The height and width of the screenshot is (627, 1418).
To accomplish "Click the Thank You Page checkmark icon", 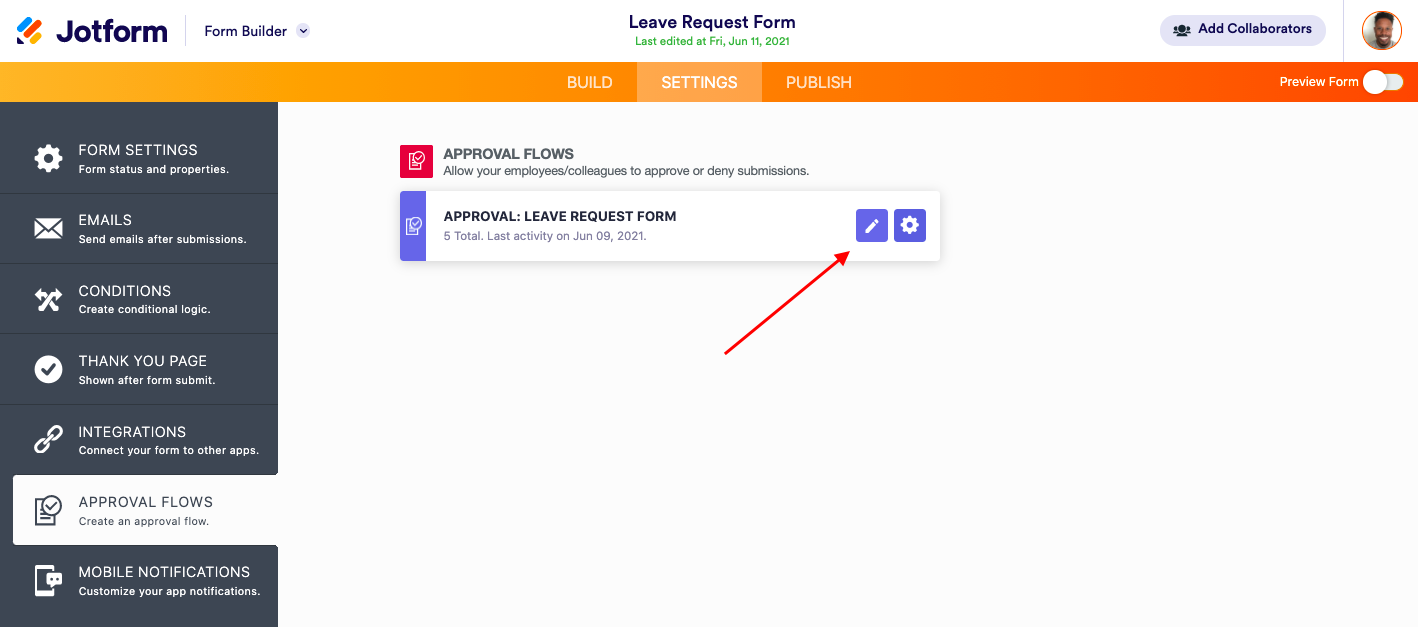I will (48, 369).
